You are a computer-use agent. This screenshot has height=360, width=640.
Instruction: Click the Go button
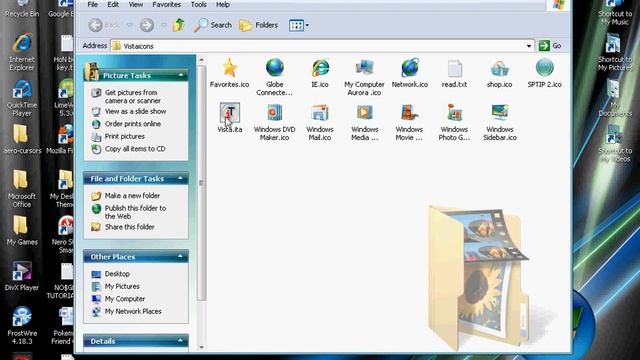tap(550, 46)
